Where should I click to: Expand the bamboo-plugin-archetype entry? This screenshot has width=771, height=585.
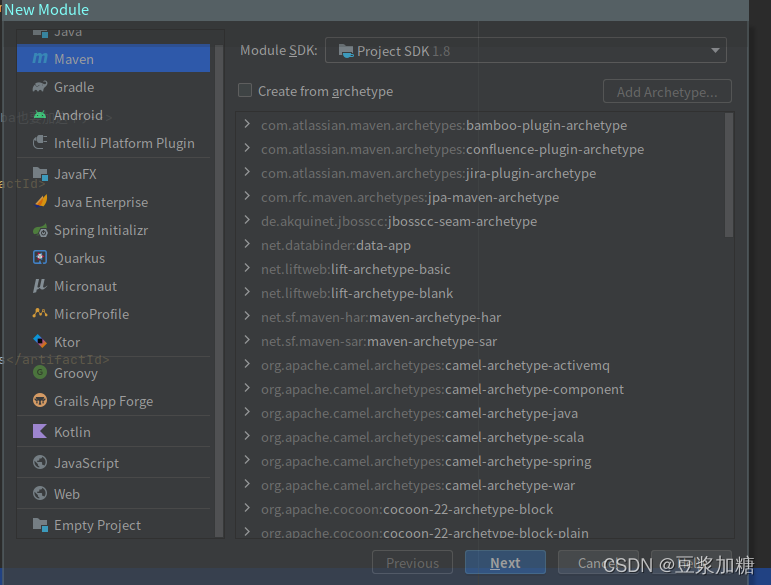coord(247,124)
